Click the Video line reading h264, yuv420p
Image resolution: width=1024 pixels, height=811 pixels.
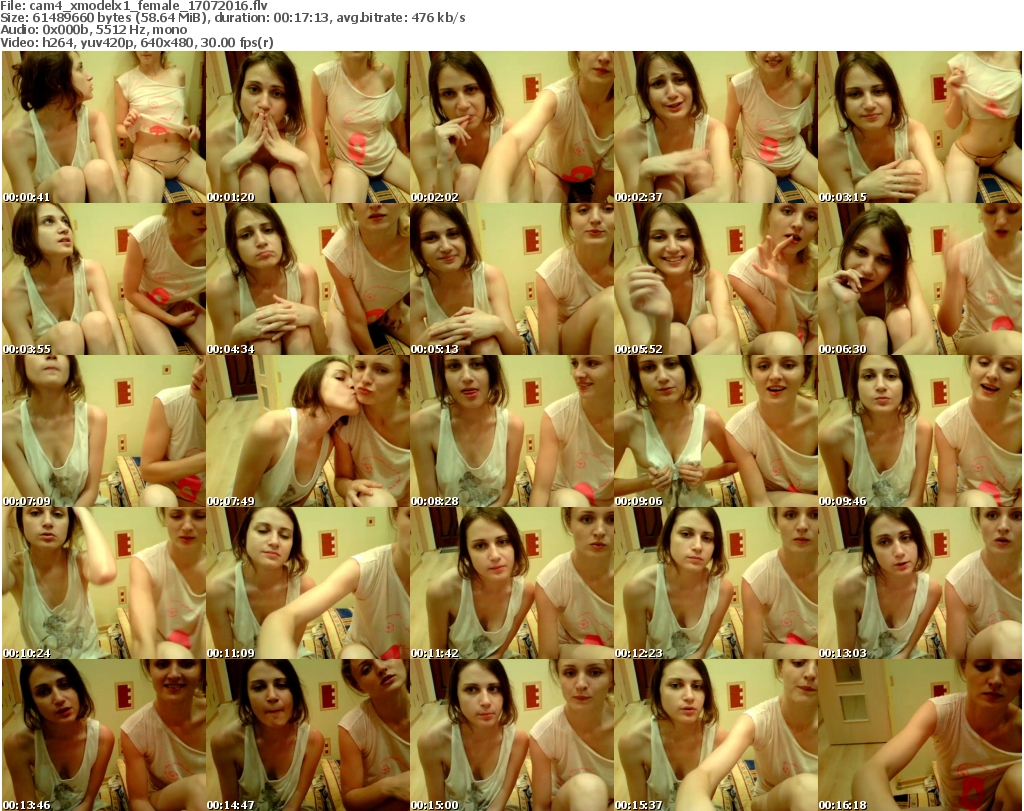pyautogui.click(x=136, y=42)
